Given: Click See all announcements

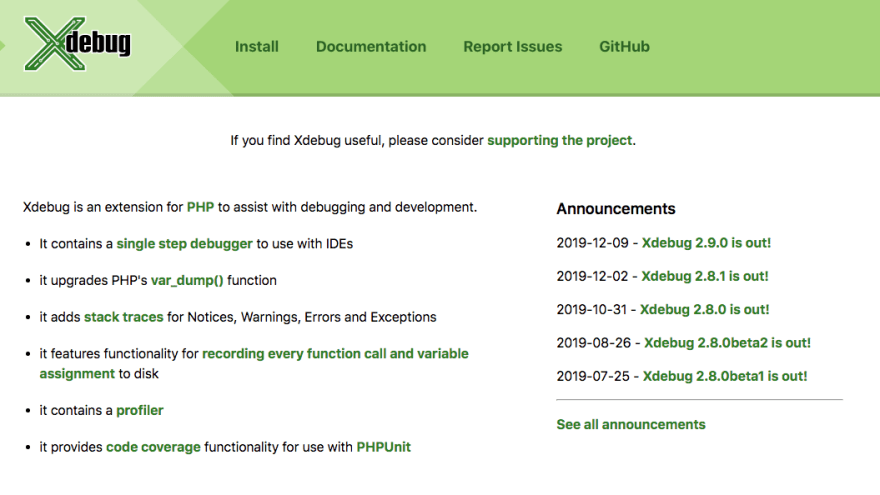Looking at the screenshot, I should click(x=631, y=425).
